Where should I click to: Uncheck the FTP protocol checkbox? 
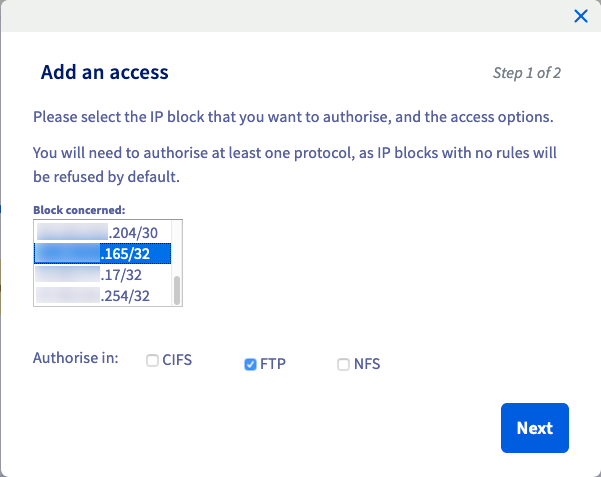pyautogui.click(x=250, y=365)
